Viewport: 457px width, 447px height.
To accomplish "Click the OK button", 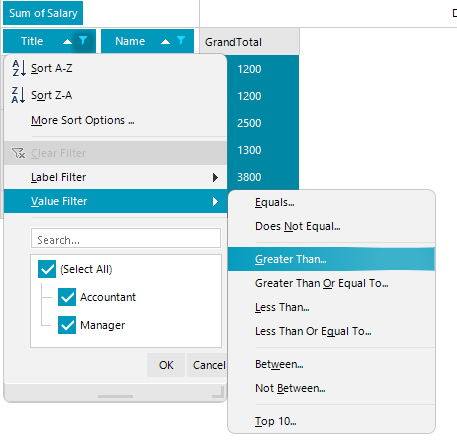I will tap(166, 365).
